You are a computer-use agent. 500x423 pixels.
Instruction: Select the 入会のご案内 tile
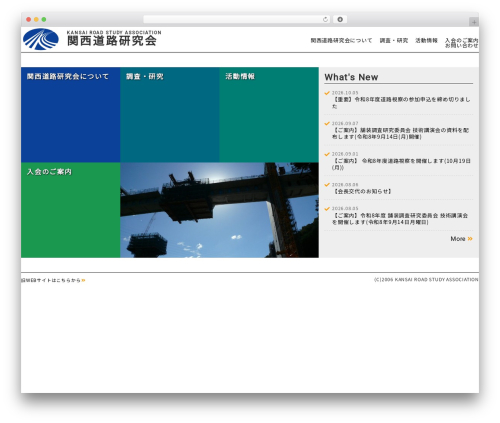coord(71,210)
